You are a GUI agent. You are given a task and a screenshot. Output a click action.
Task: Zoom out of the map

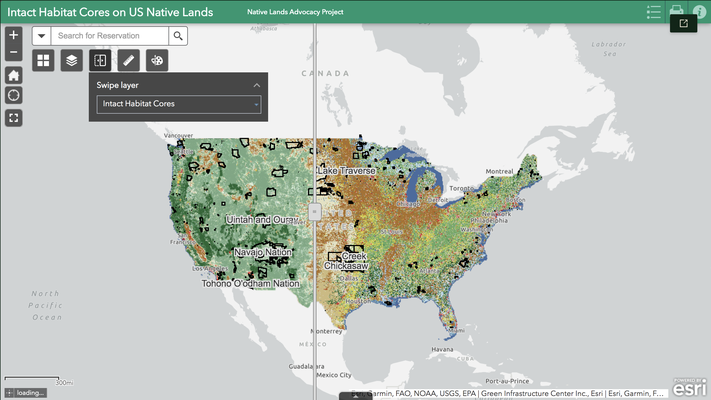pos(13,51)
